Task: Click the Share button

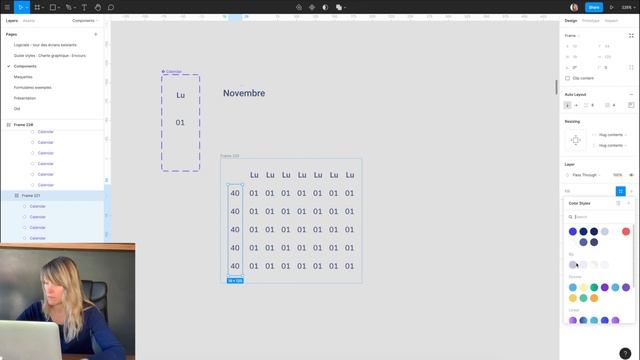Action: pyautogui.click(x=594, y=7)
